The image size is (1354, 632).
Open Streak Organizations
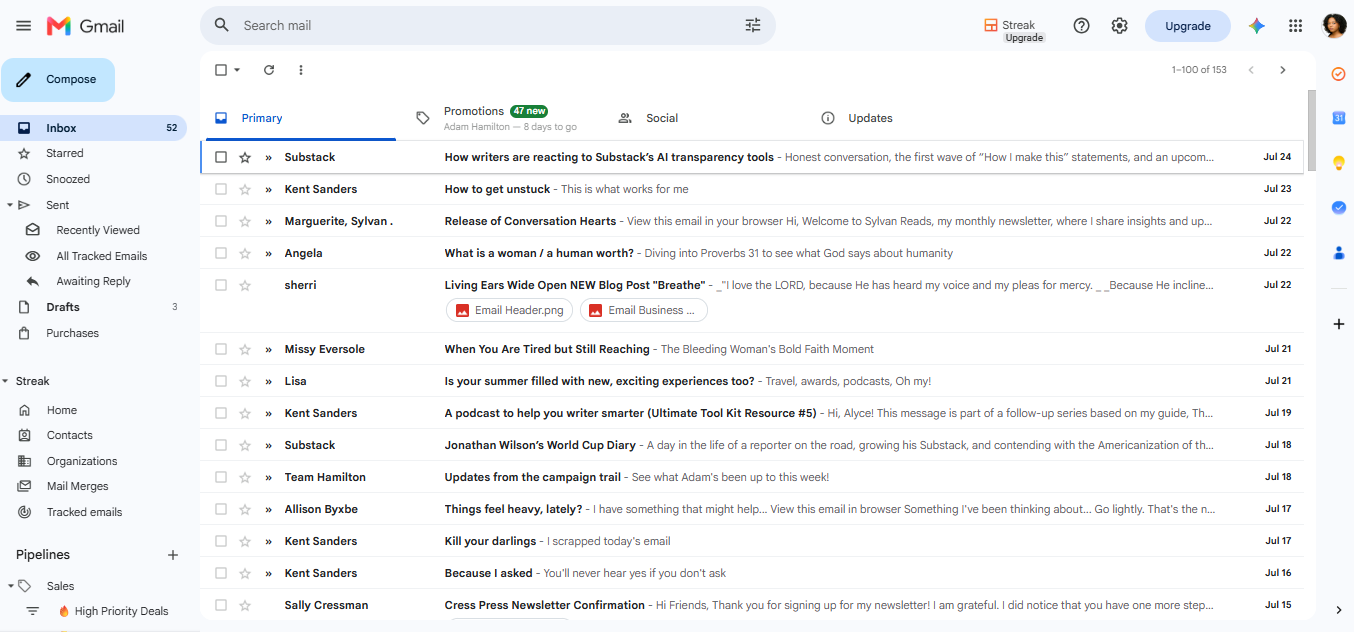pyautogui.click(x=82, y=461)
